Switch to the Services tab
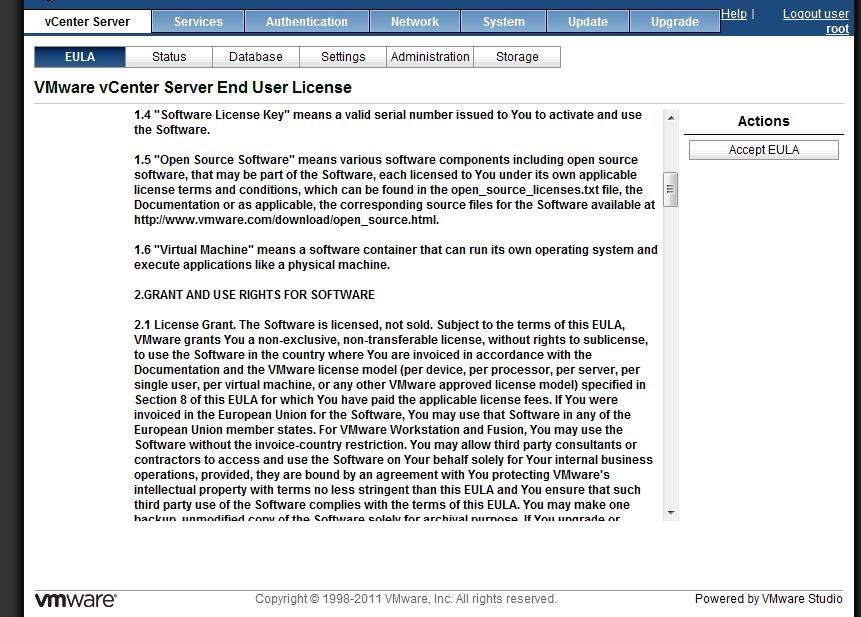Image resolution: width=861 pixels, height=617 pixels. point(198,22)
